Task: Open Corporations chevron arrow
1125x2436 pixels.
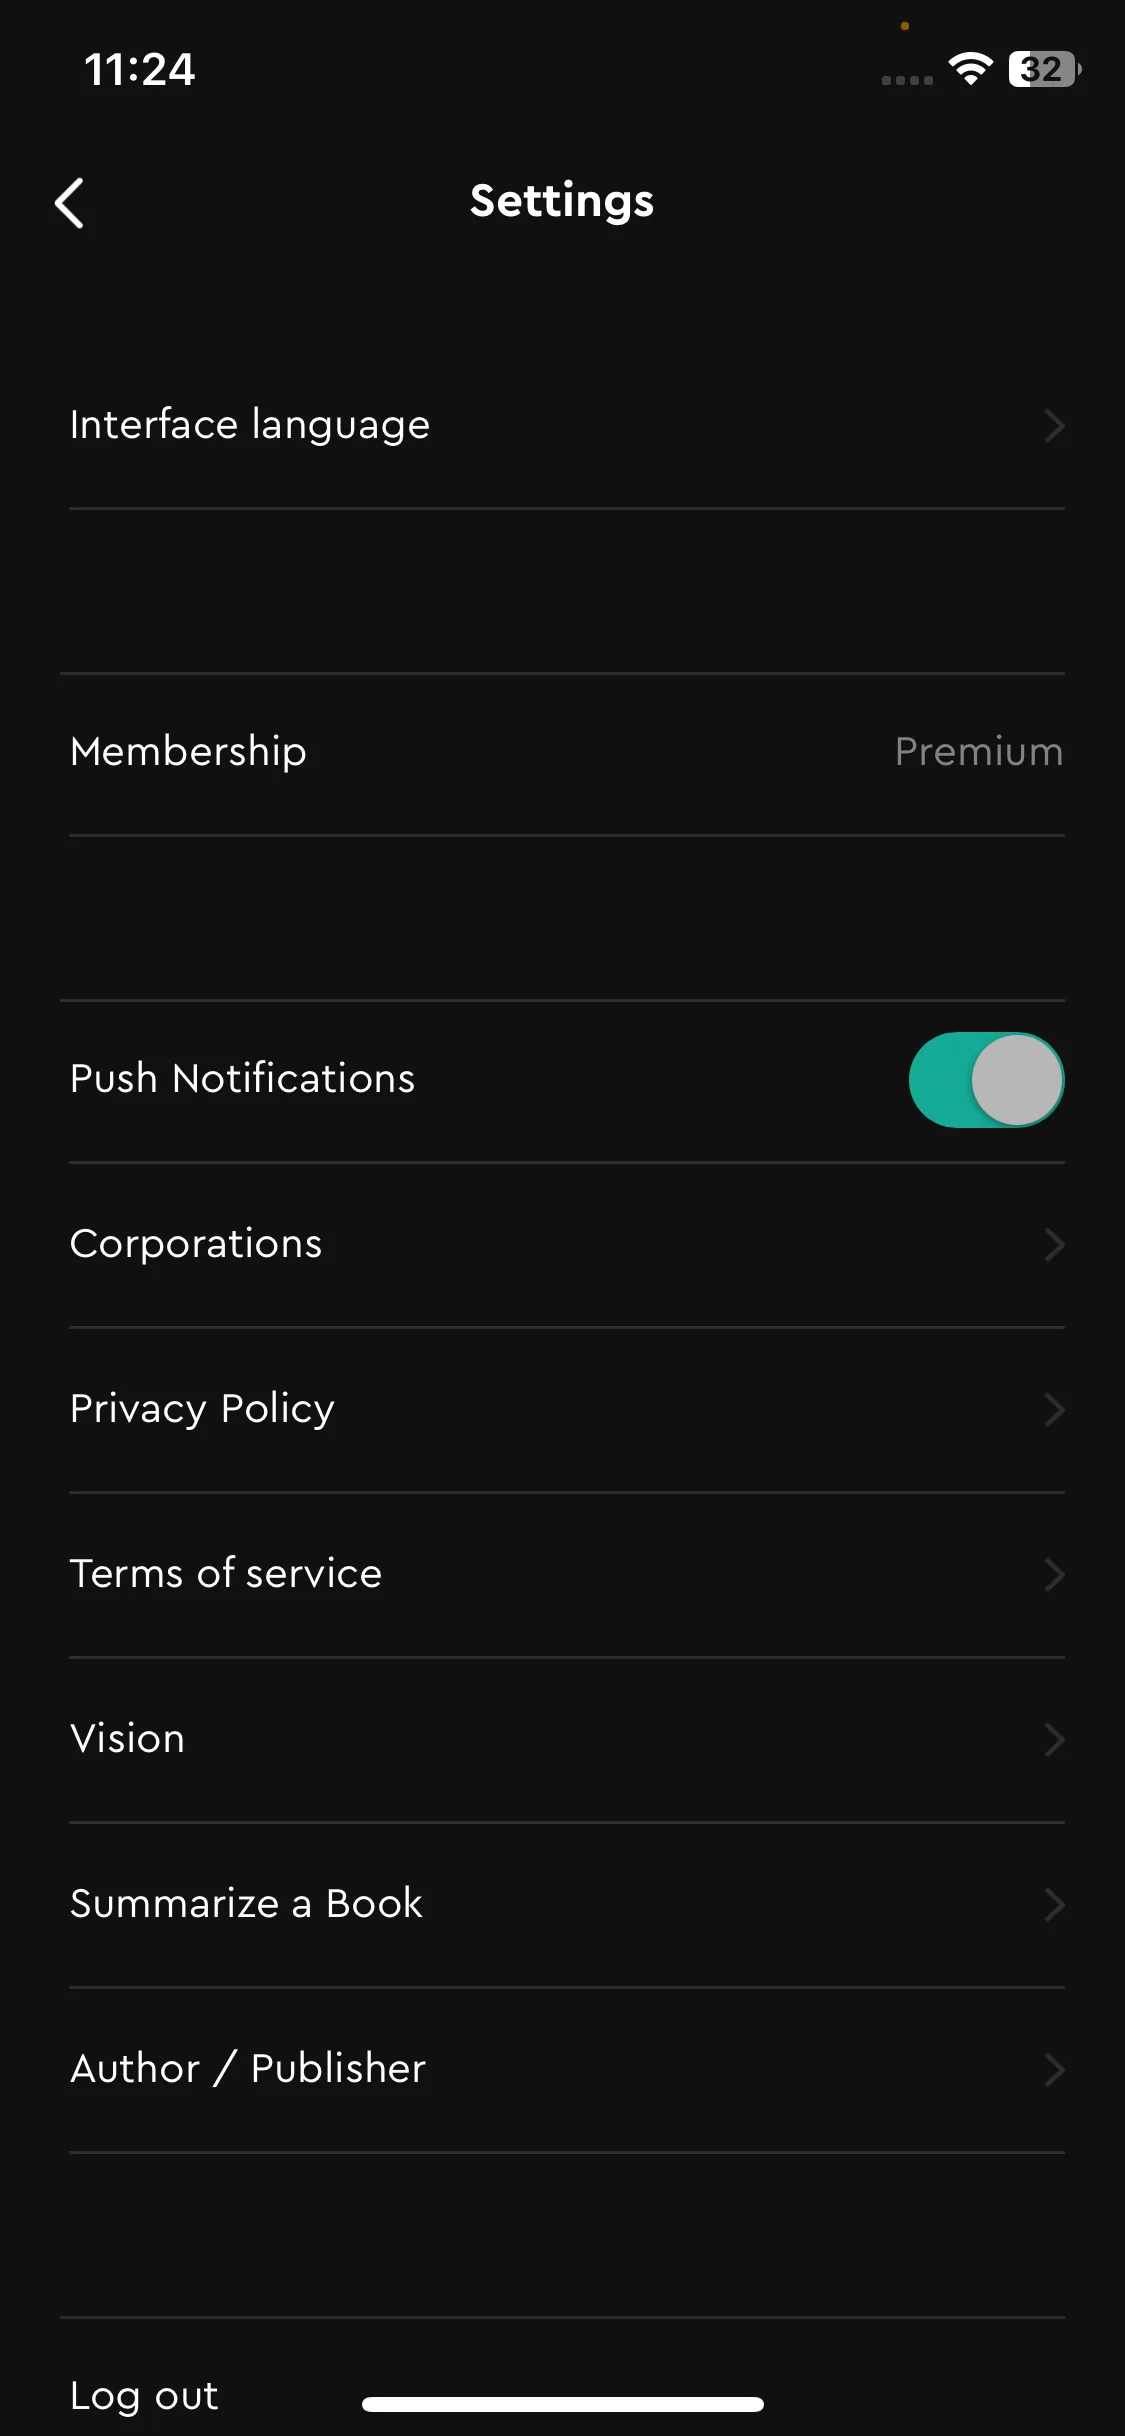Action: [x=1054, y=1245]
